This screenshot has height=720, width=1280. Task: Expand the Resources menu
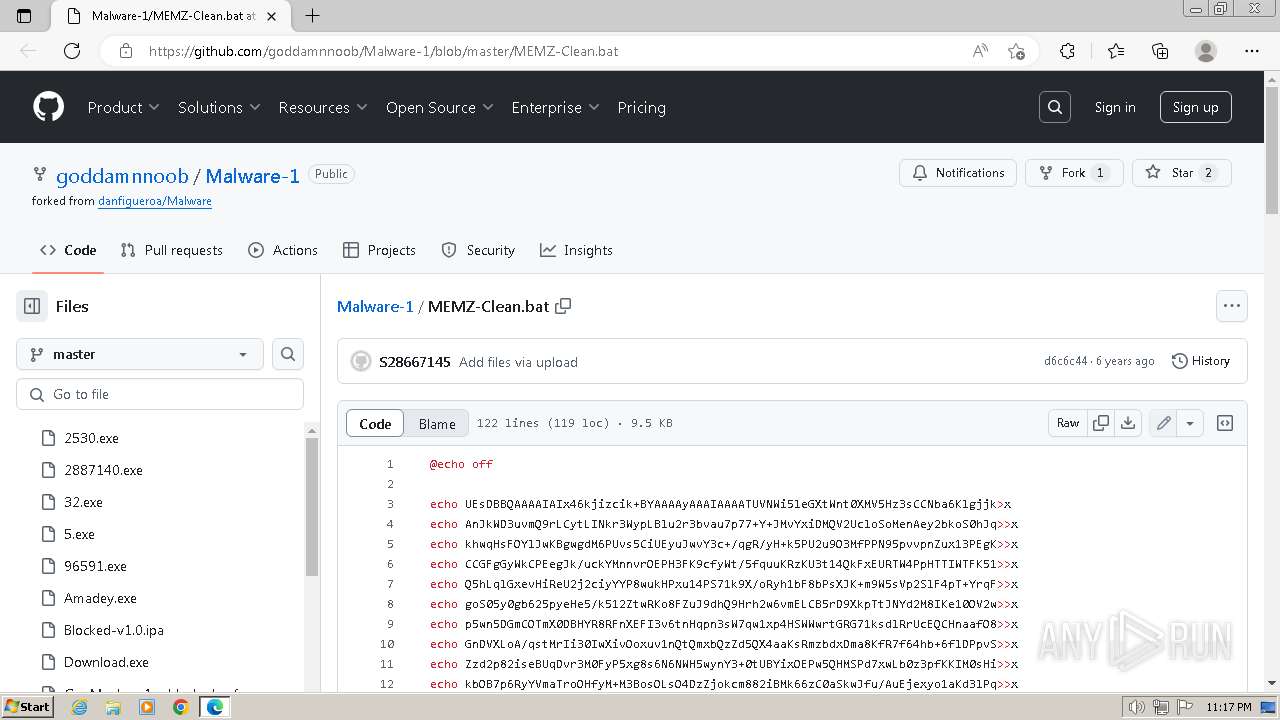(x=323, y=107)
